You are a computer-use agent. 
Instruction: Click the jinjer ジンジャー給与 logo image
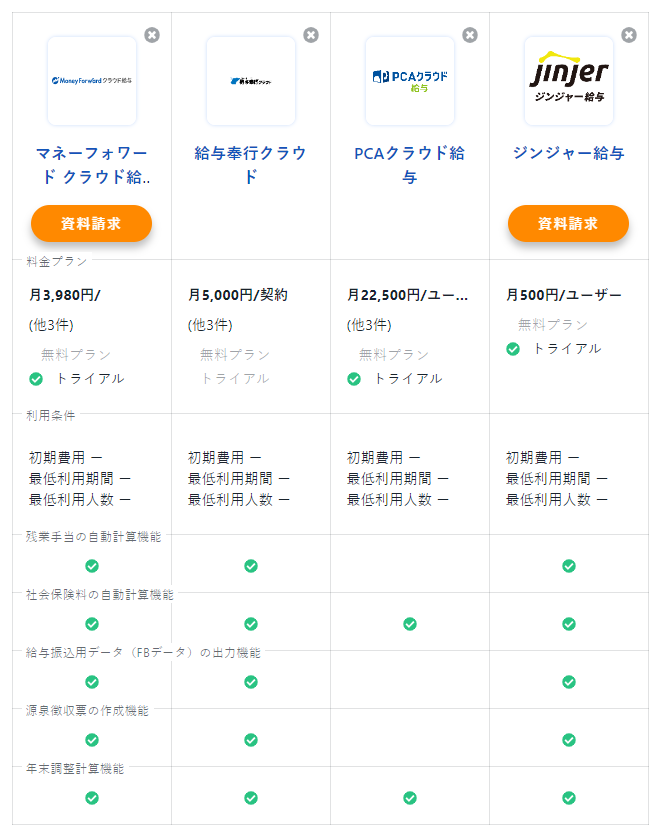(569, 80)
